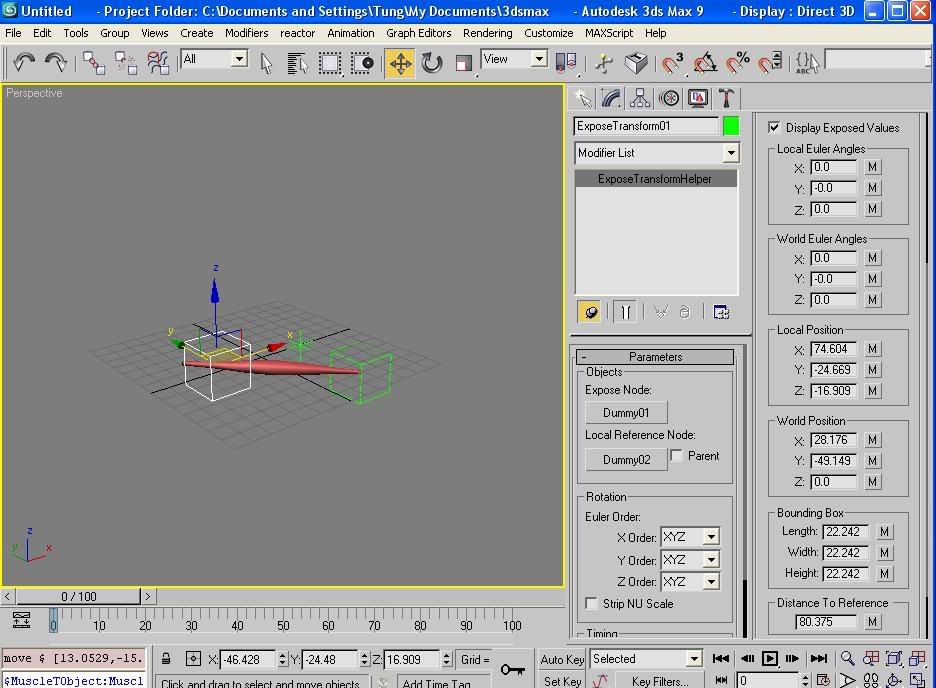Choose the Select and Scale tool
Screen dimensions: 936x688
[x=463, y=62]
